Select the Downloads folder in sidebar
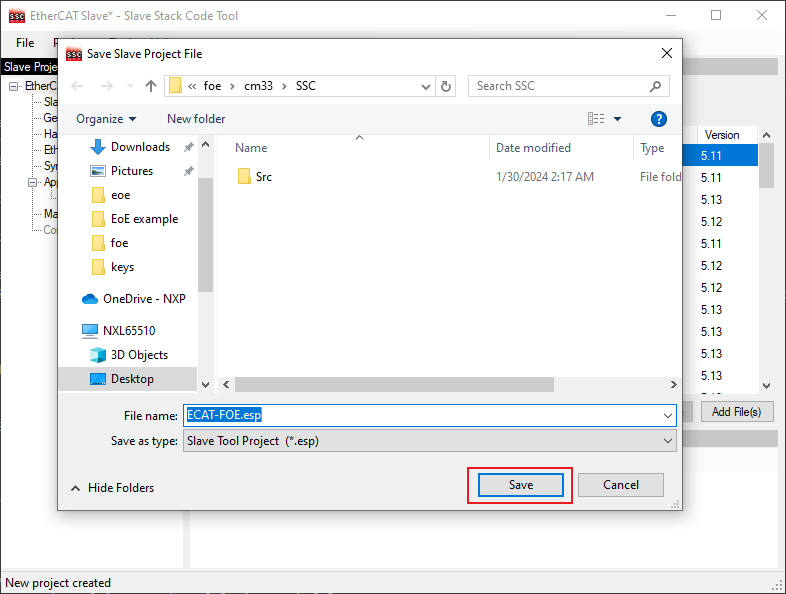Image resolution: width=786 pixels, height=594 pixels. pyautogui.click(x=140, y=147)
